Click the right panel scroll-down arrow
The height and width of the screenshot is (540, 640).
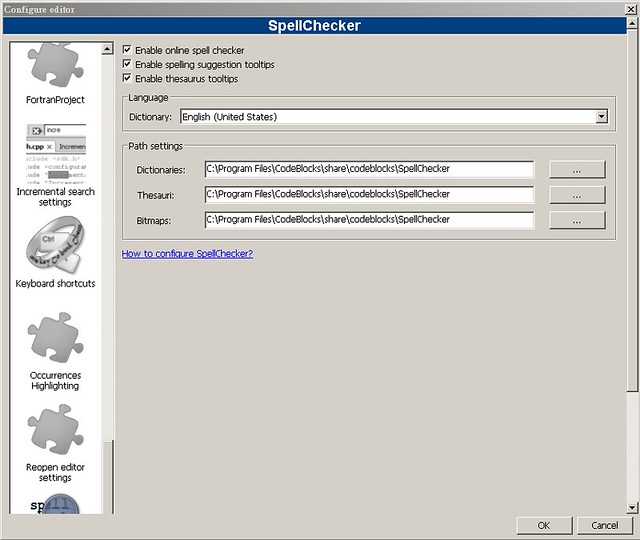pos(632,507)
